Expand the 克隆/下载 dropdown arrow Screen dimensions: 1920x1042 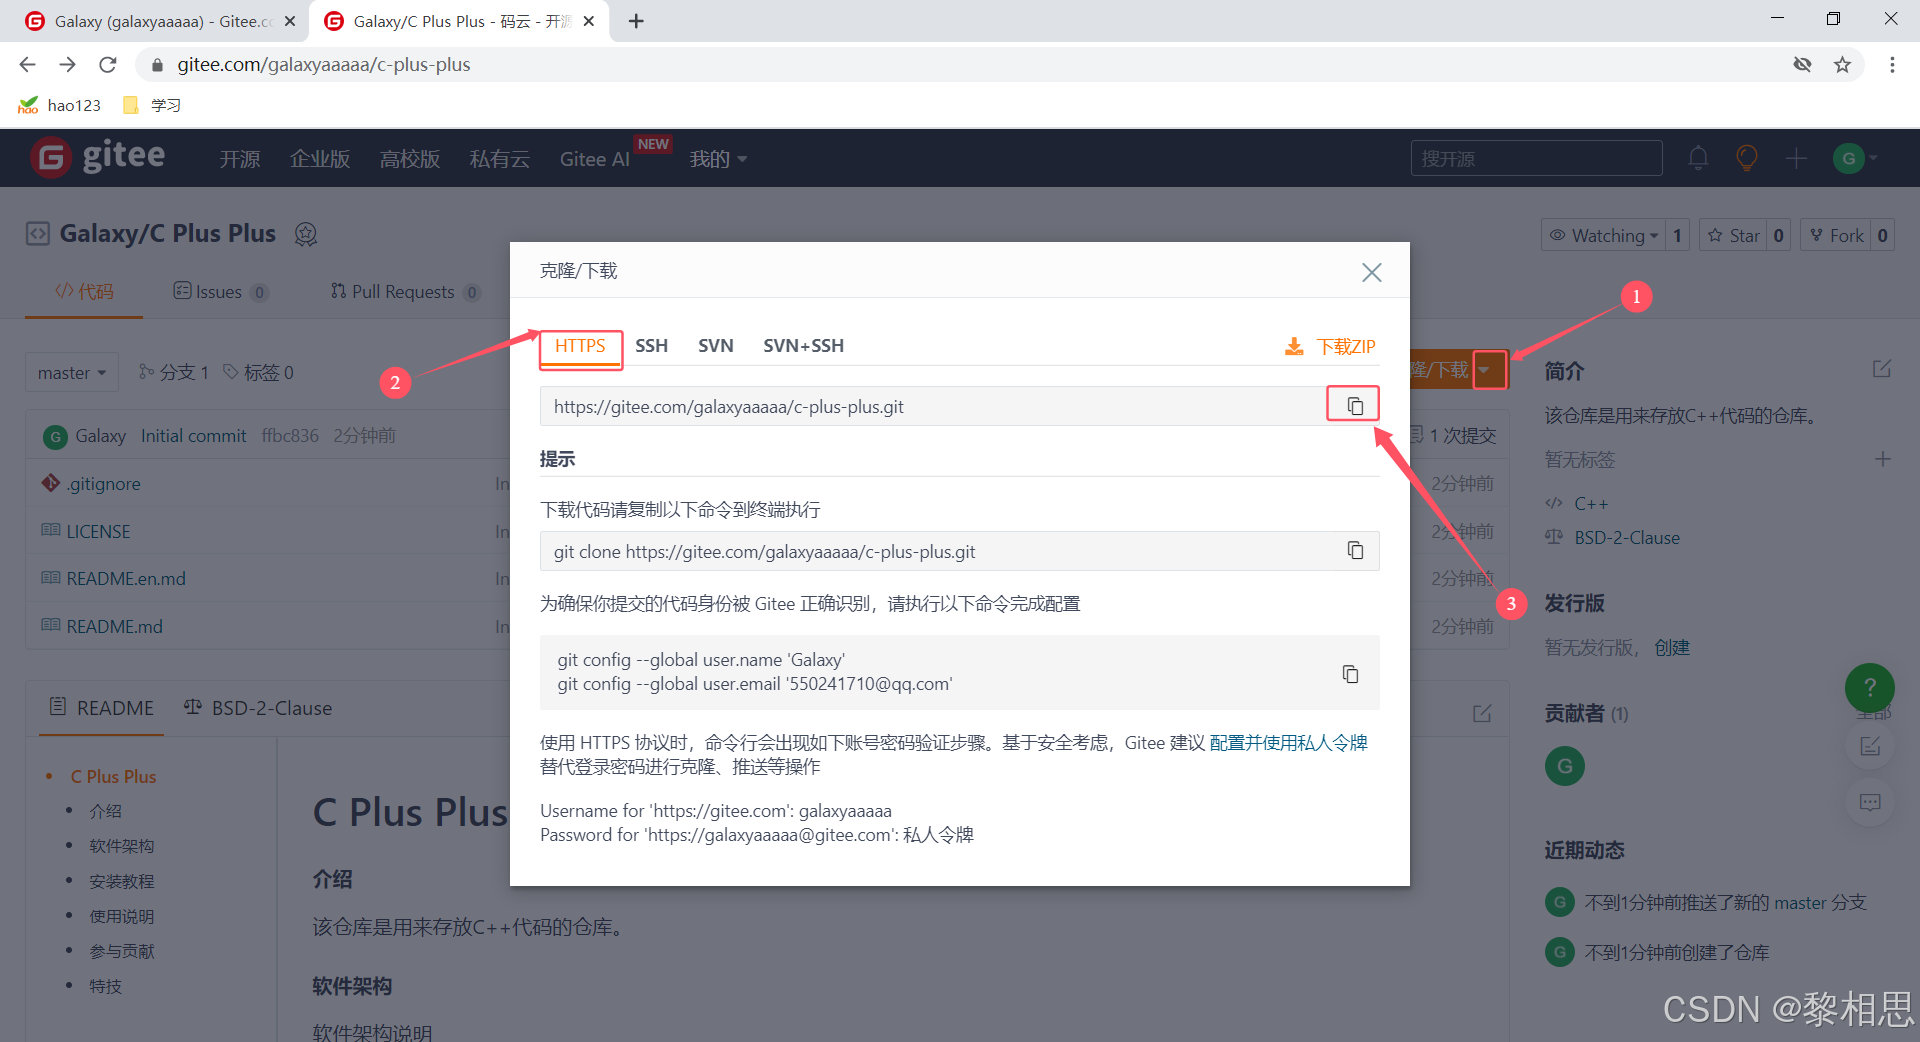click(1489, 370)
